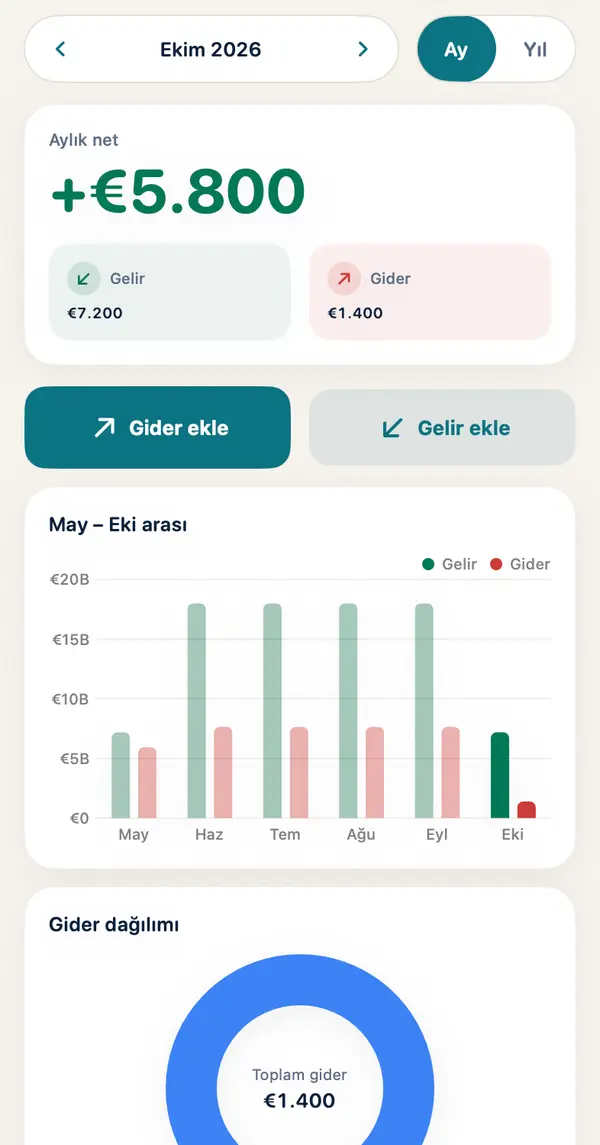The height and width of the screenshot is (1145, 600).
Task: Select the Eki label on chart axis
Action: pyautogui.click(x=512, y=835)
